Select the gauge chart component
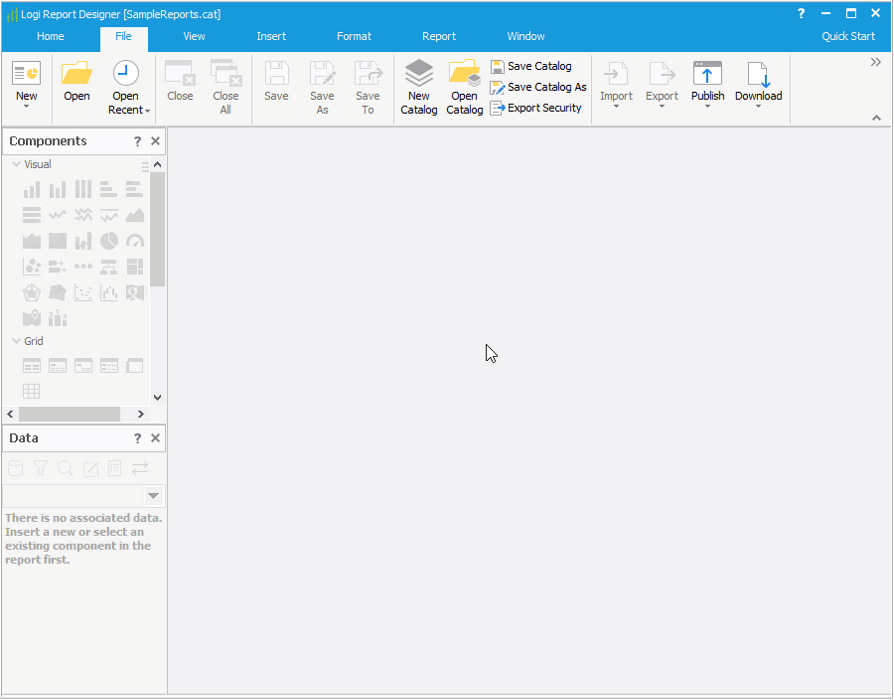894x700 pixels. (134, 241)
